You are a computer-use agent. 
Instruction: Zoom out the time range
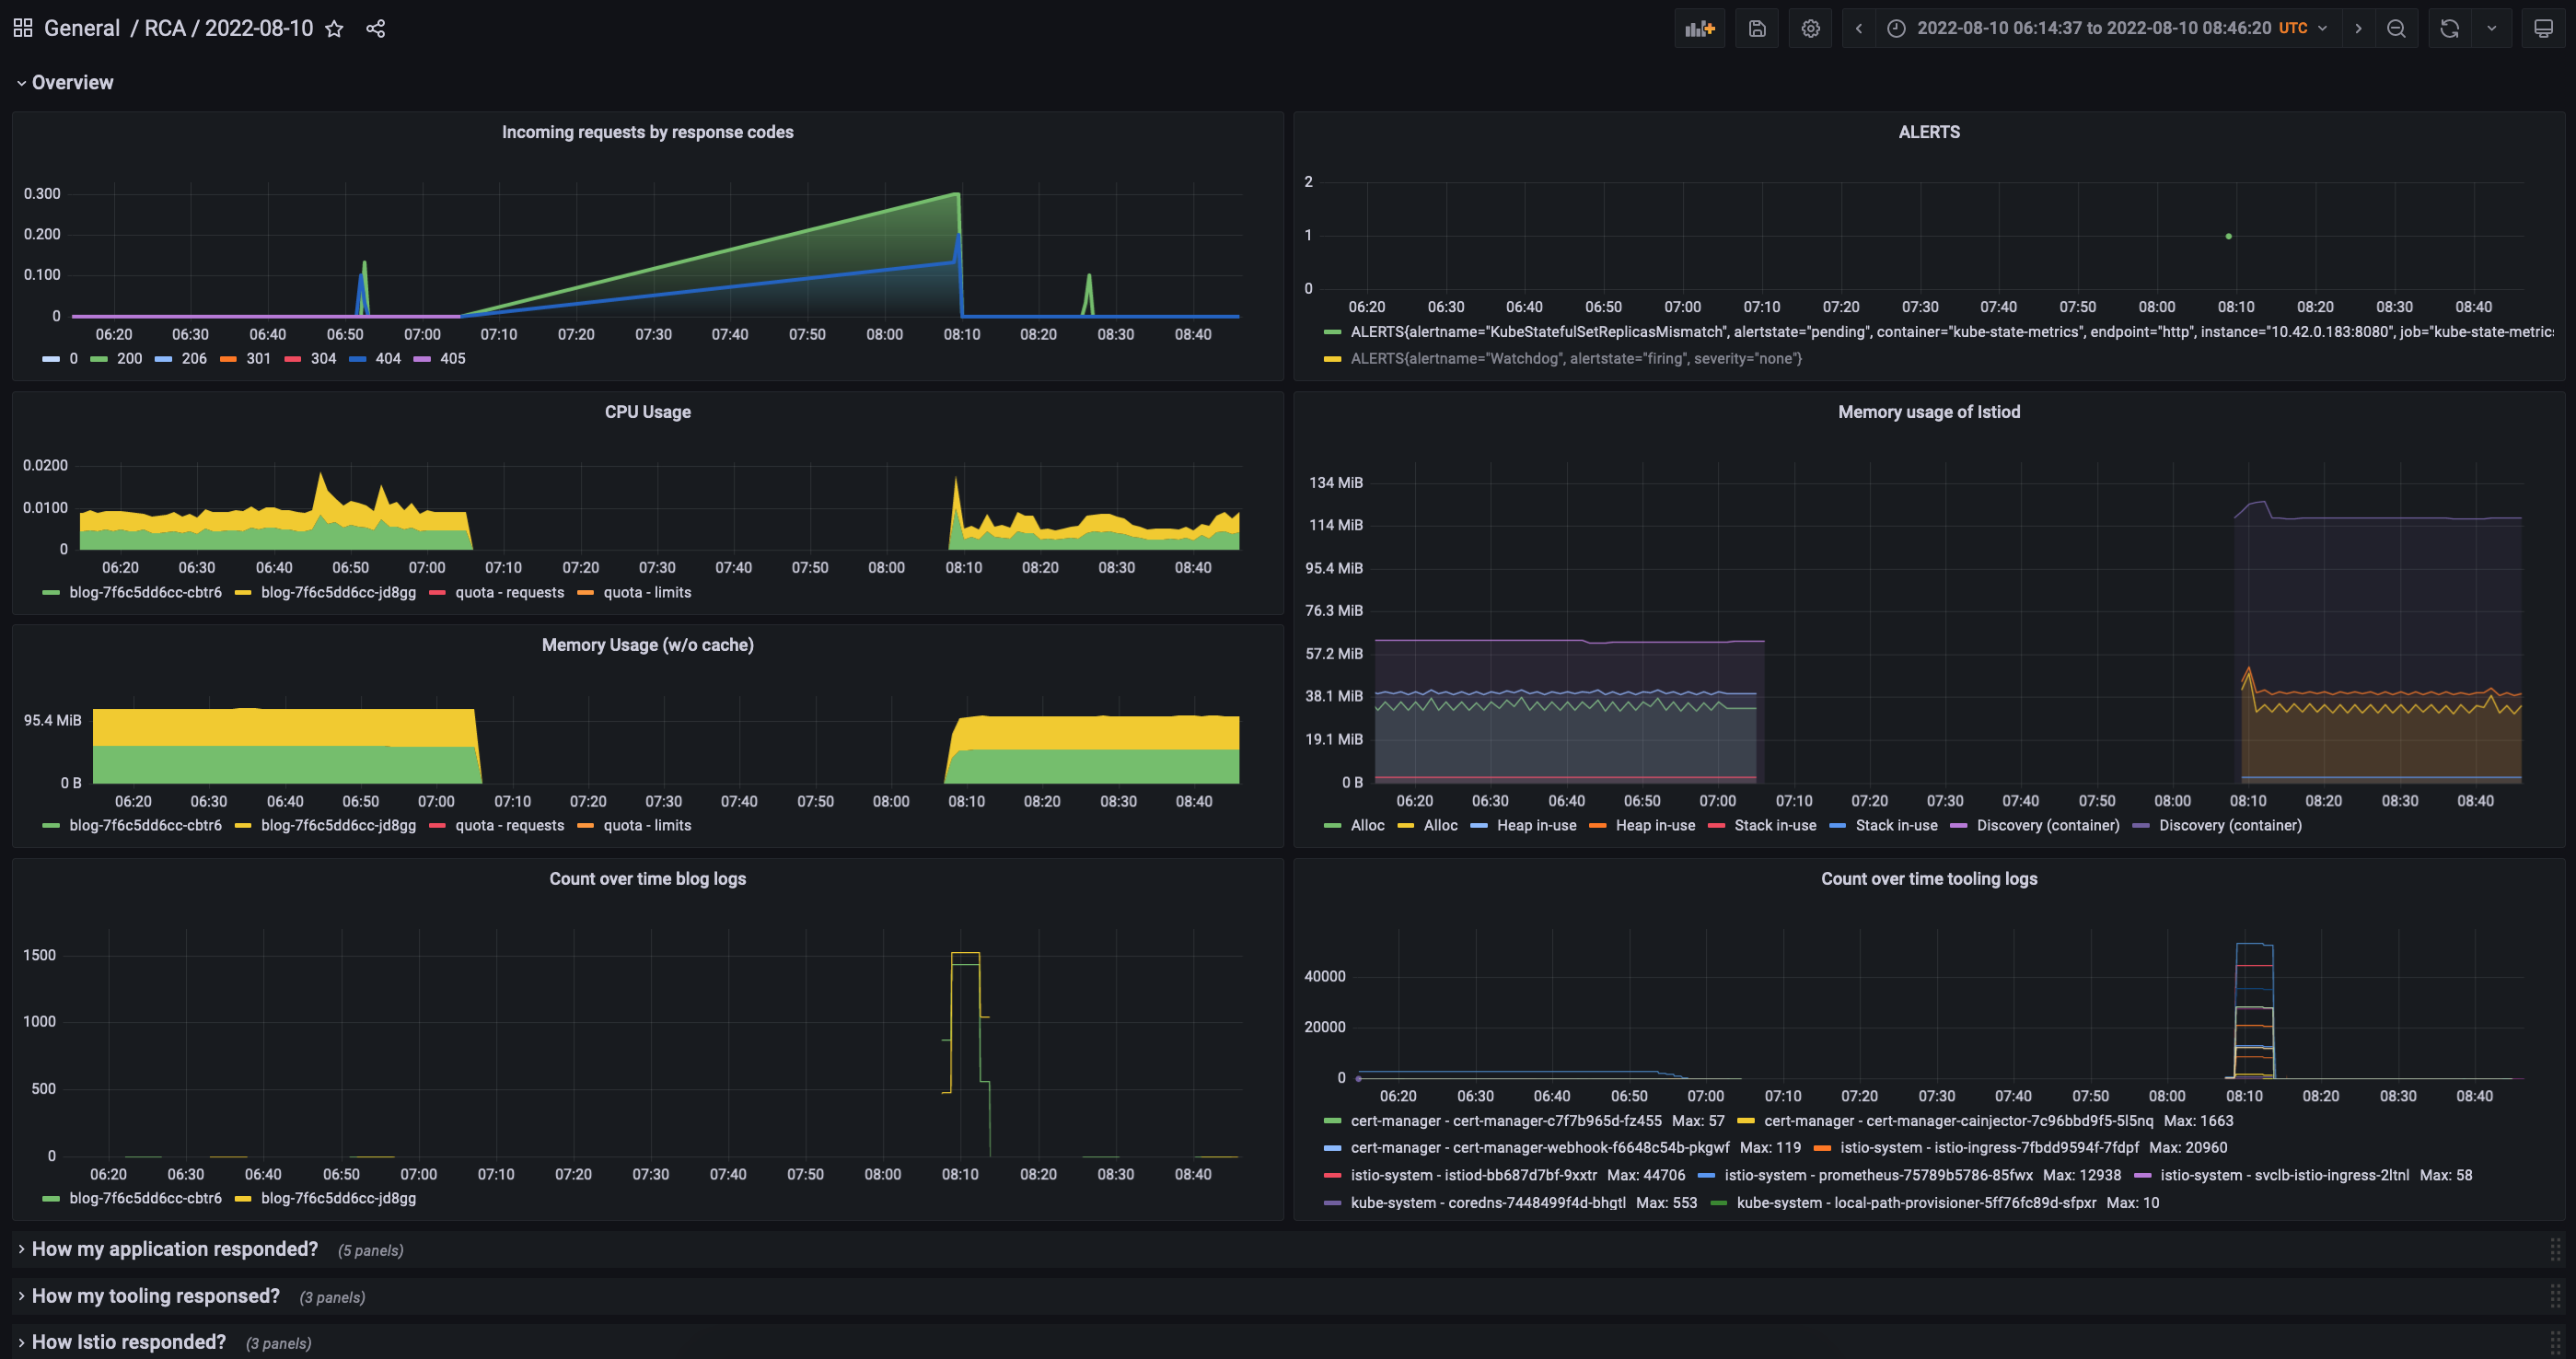tap(2396, 28)
